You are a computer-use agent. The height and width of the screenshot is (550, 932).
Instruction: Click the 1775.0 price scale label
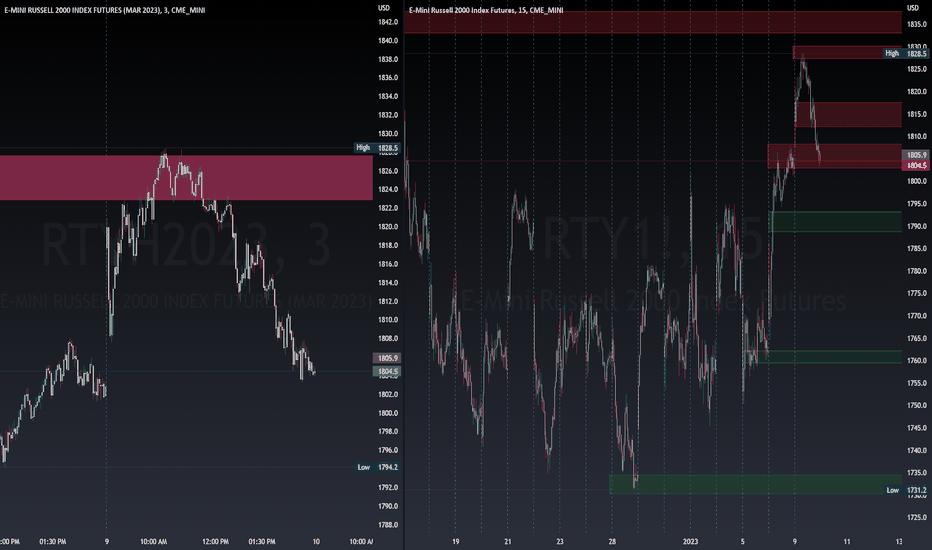click(917, 293)
